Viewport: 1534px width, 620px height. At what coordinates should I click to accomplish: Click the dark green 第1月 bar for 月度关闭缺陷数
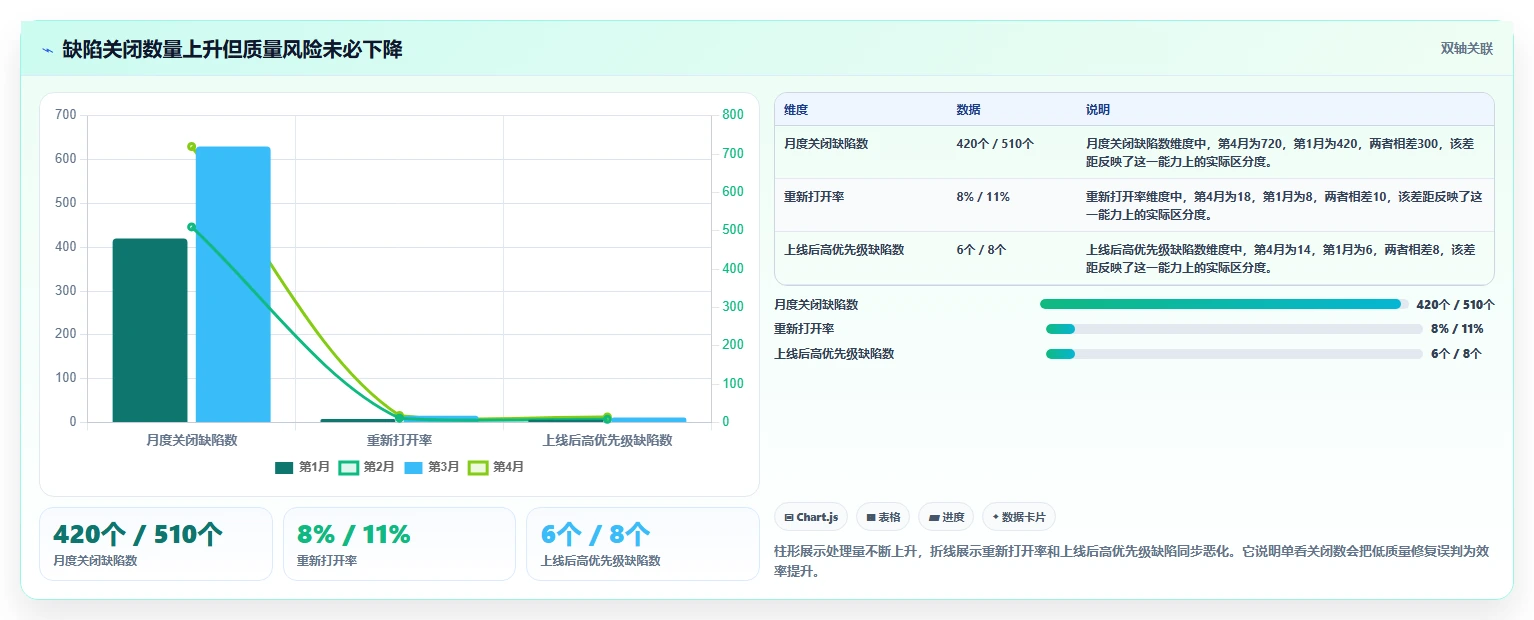click(150, 330)
